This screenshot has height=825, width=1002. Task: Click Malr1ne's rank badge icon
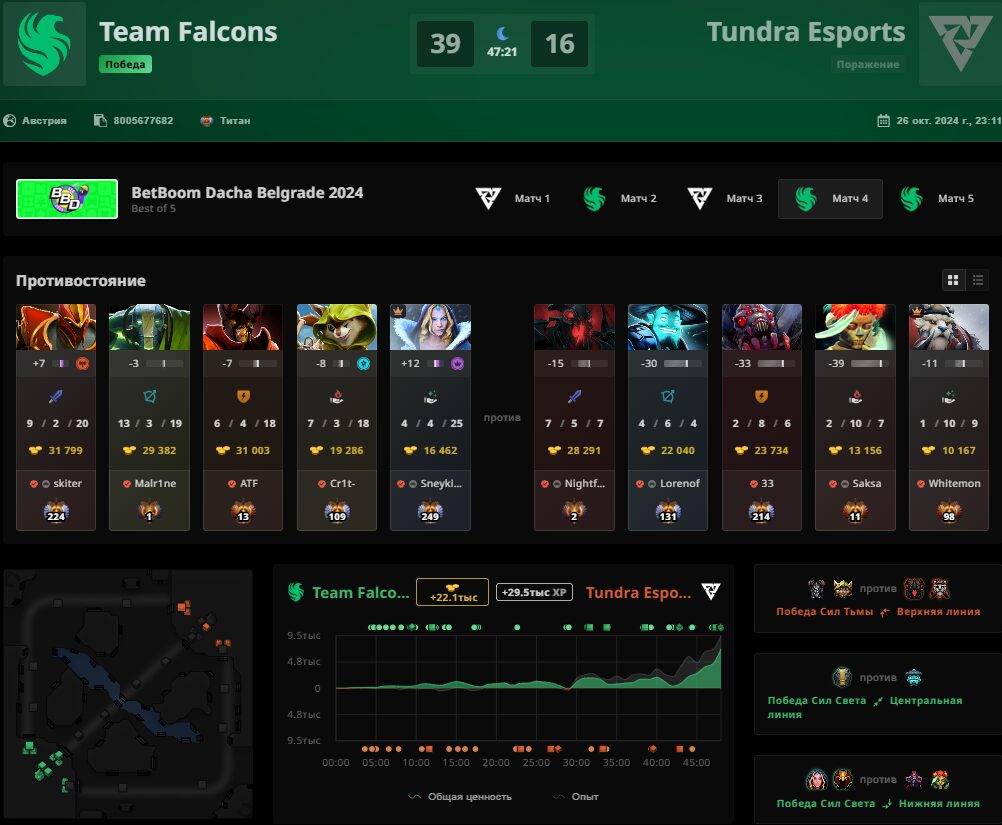coord(150,512)
